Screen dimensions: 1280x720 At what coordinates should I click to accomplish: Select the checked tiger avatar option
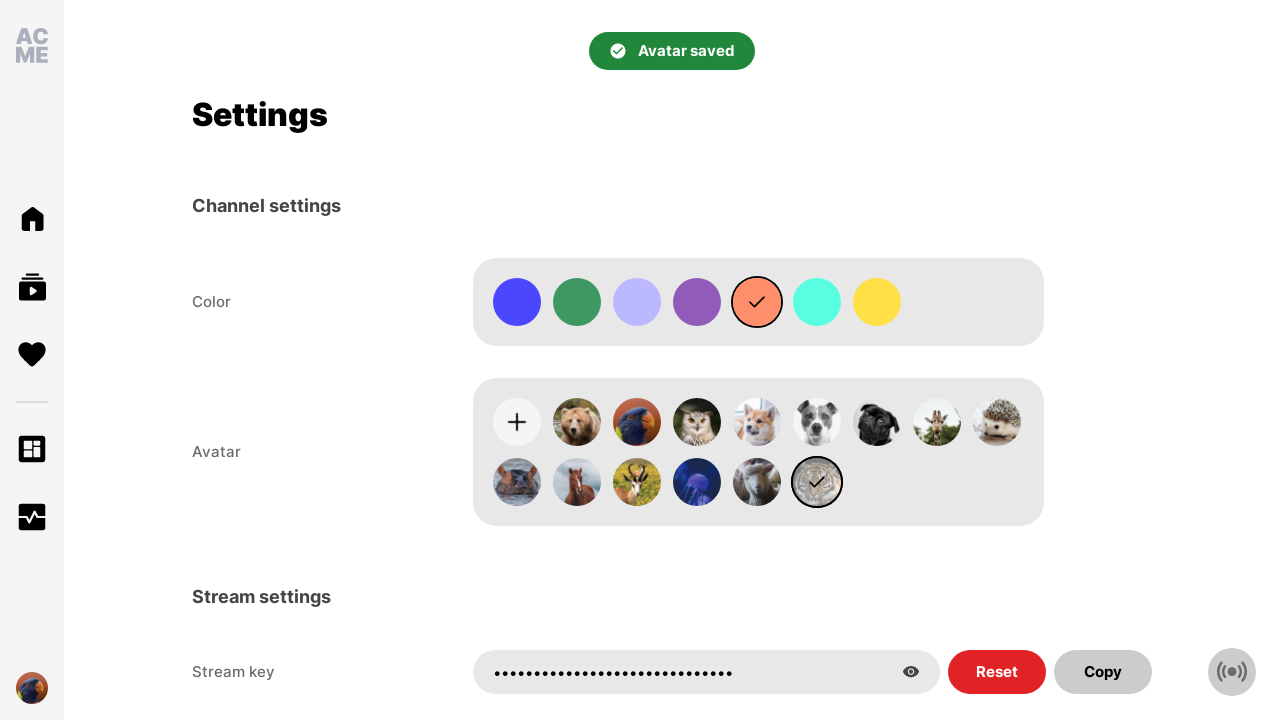click(x=817, y=482)
